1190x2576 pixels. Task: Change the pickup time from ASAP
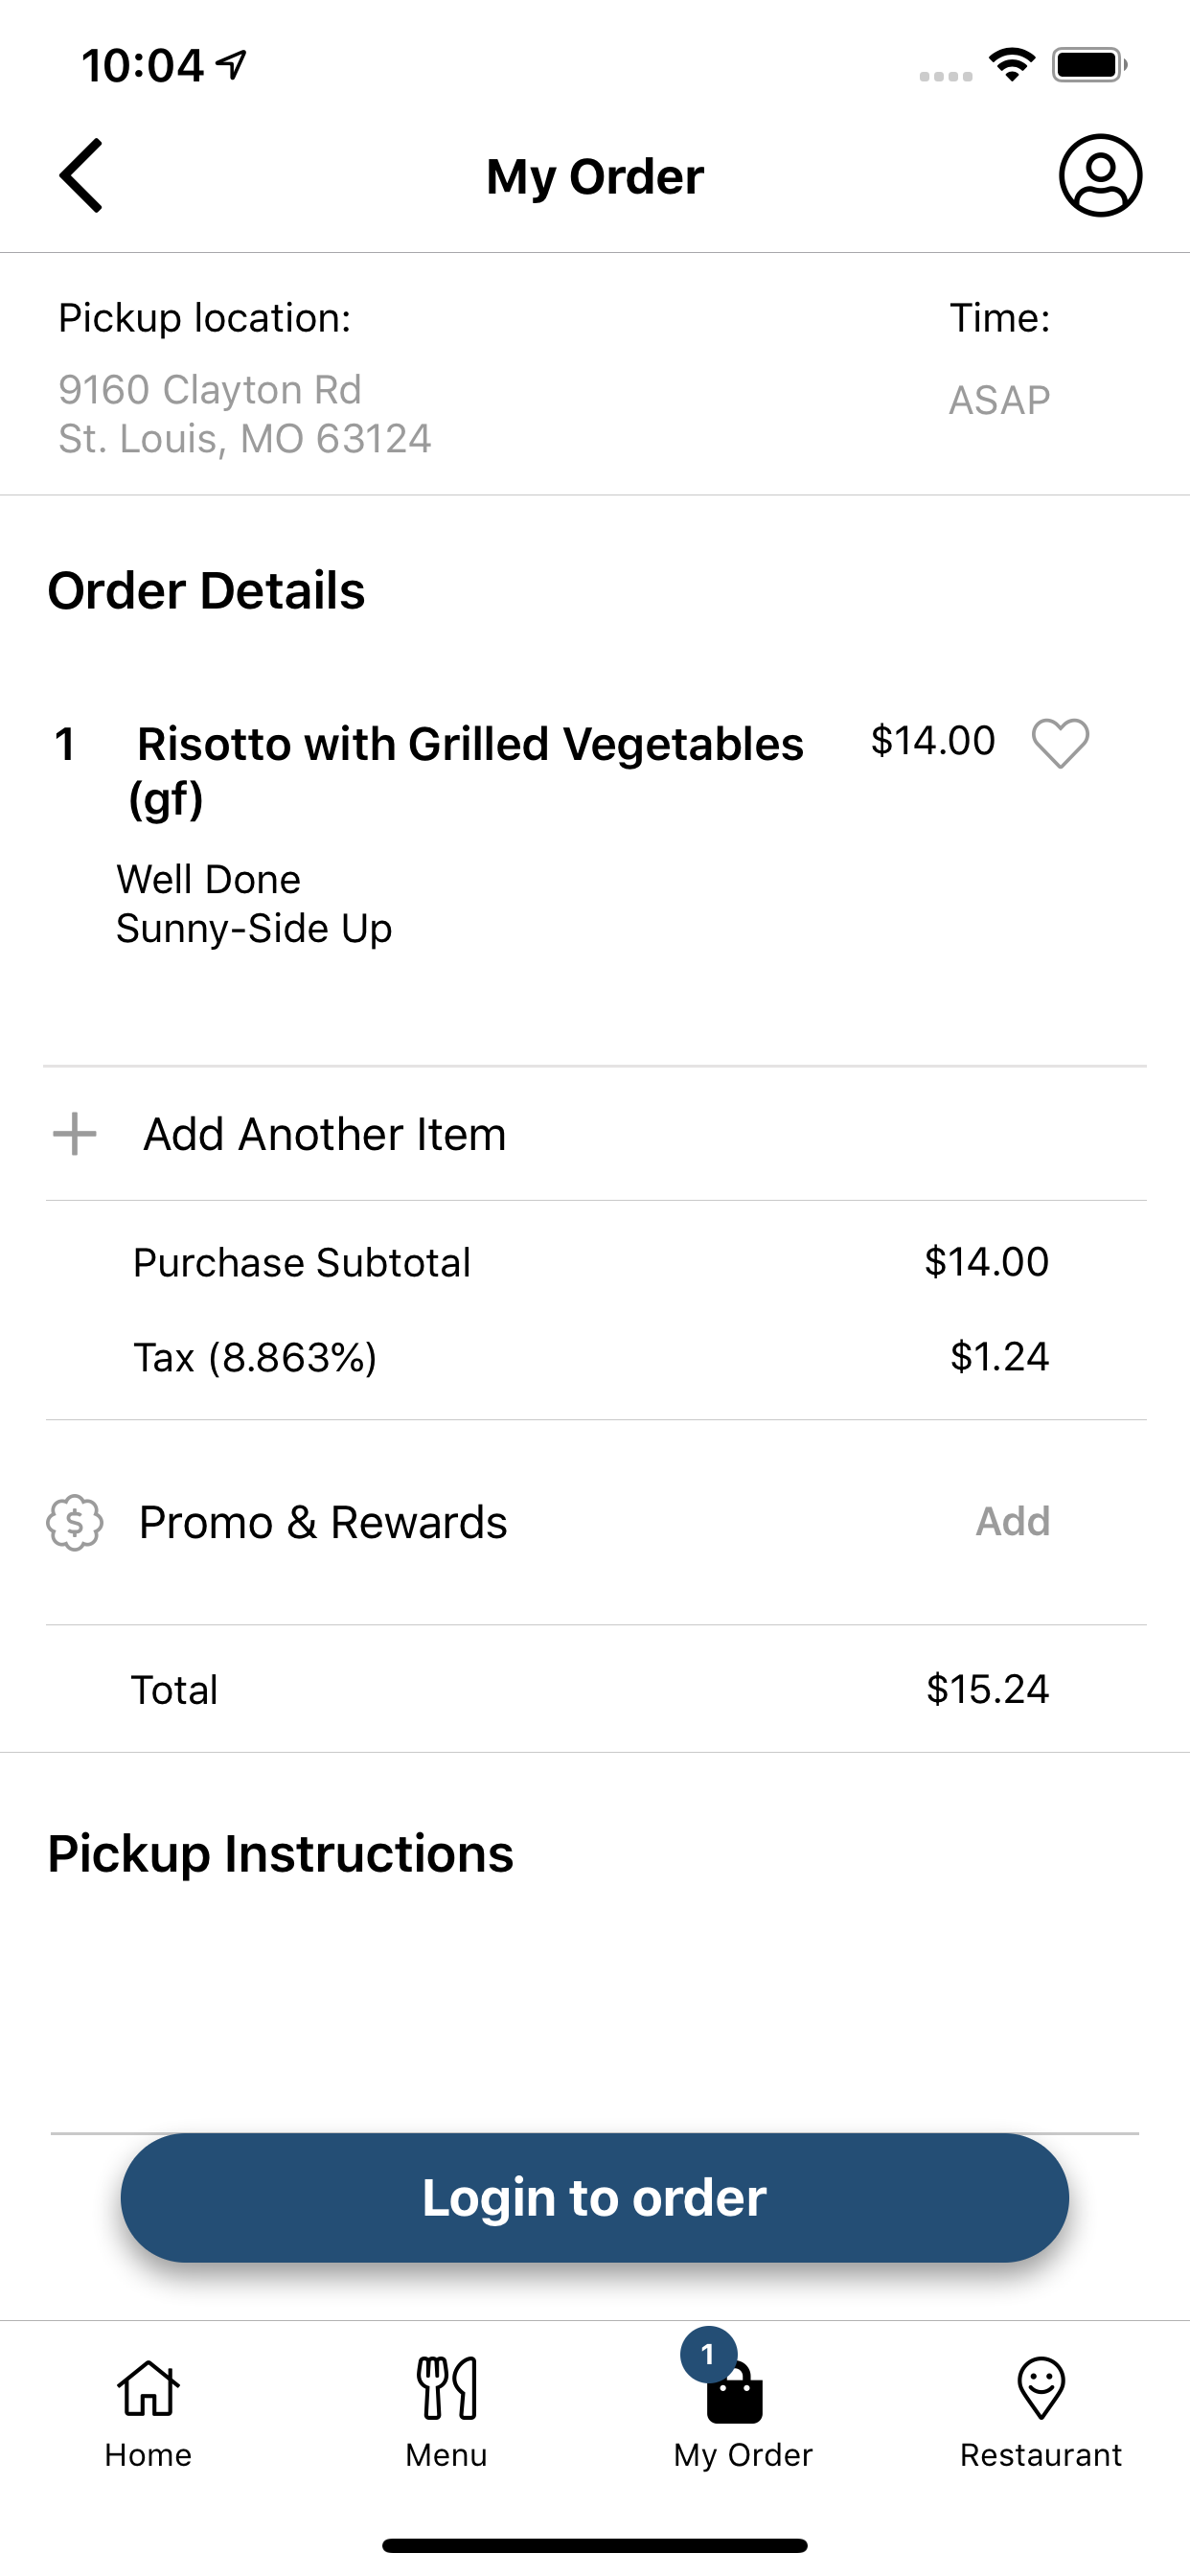[999, 400]
